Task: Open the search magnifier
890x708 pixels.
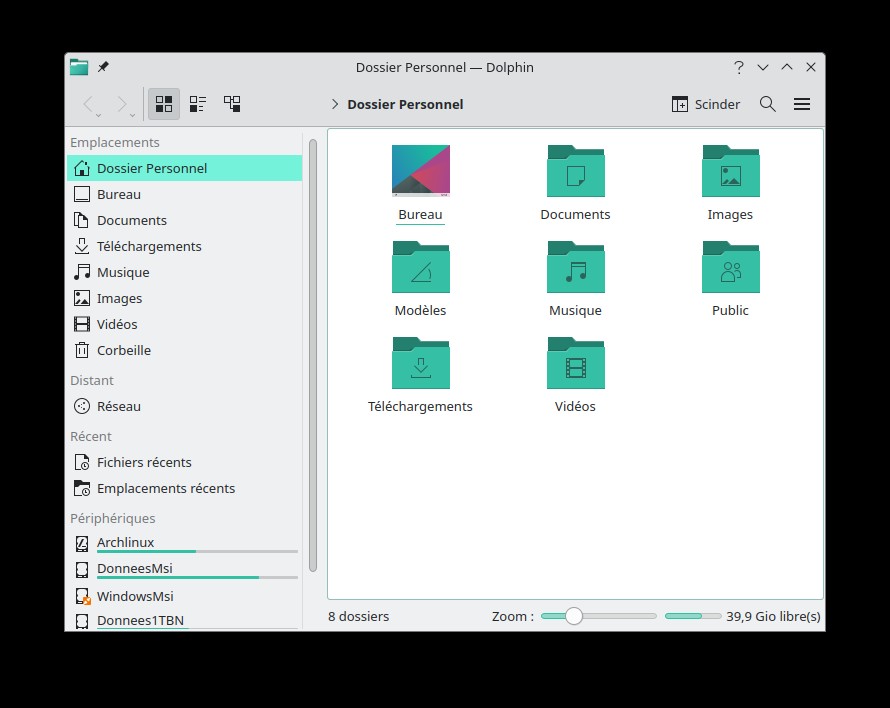Action: tap(767, 104)
